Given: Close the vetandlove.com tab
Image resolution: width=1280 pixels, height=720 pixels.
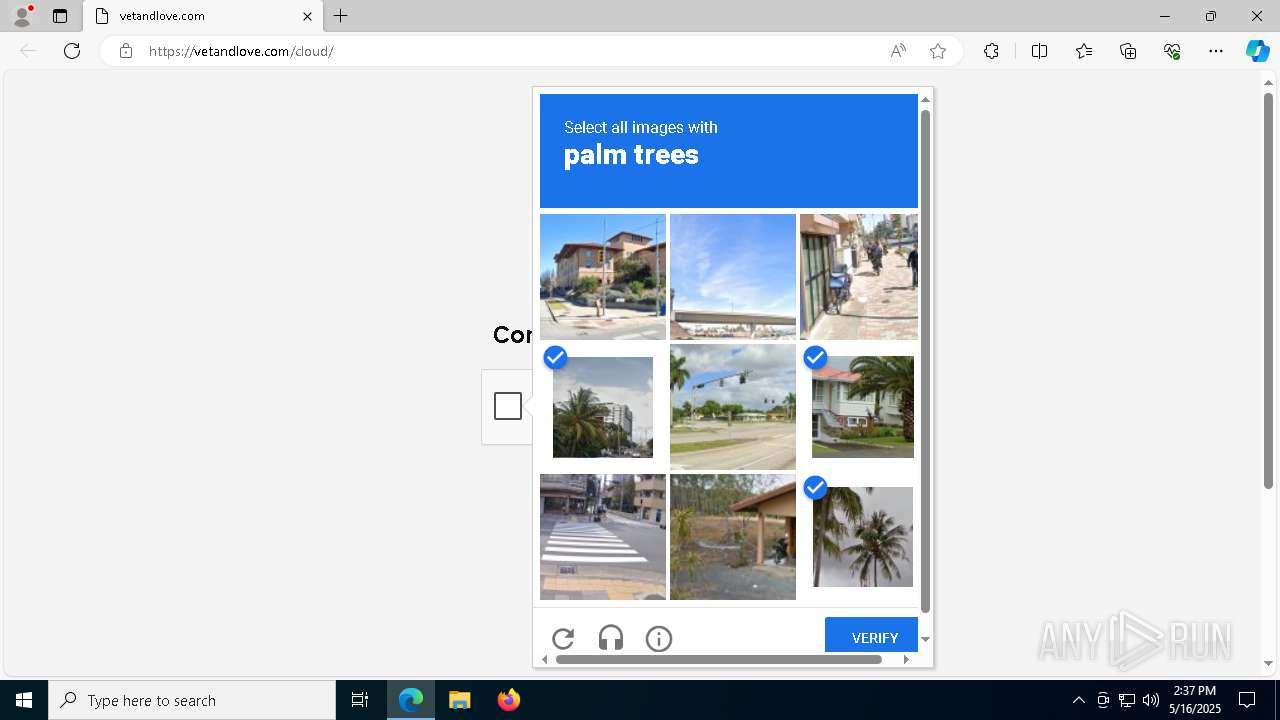Looking at the screenshot, I should (x=307, y=16).
